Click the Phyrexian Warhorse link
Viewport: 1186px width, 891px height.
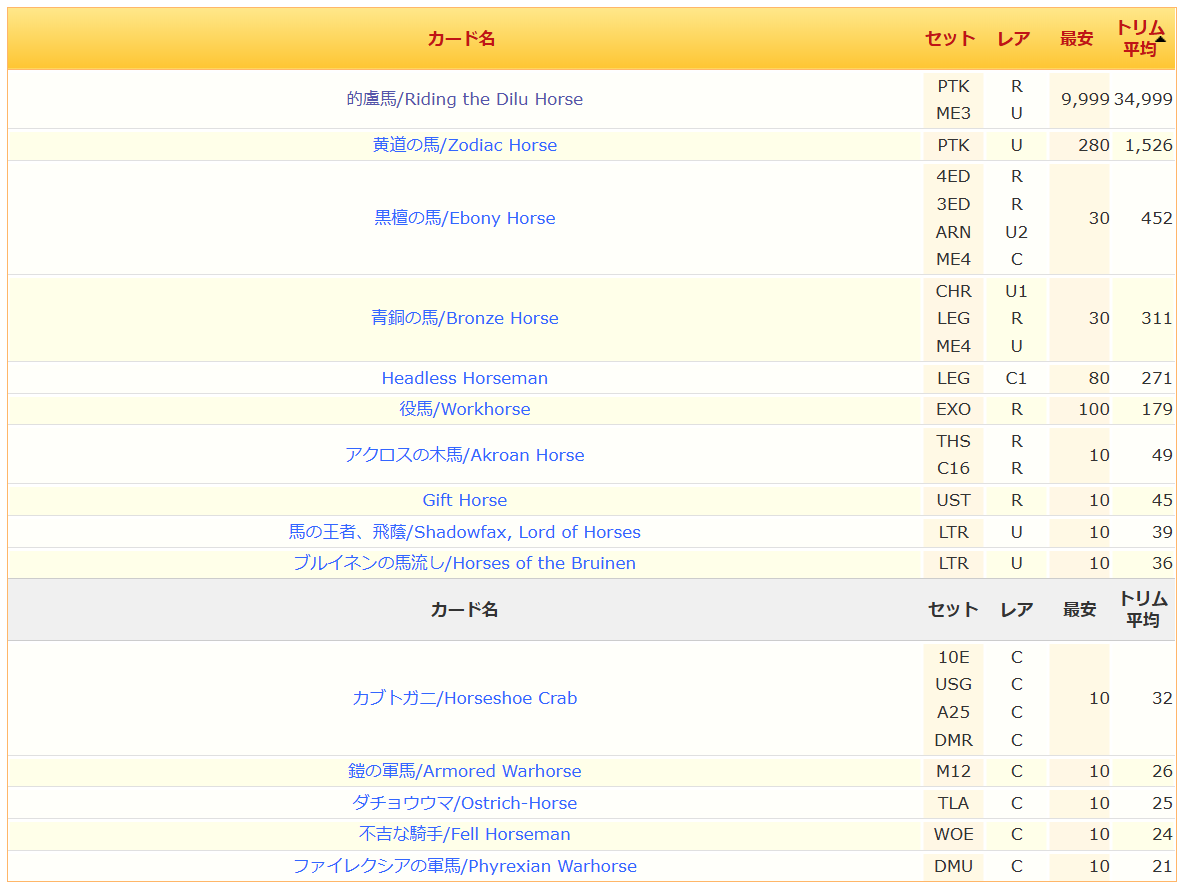click(x=464, y=866)
